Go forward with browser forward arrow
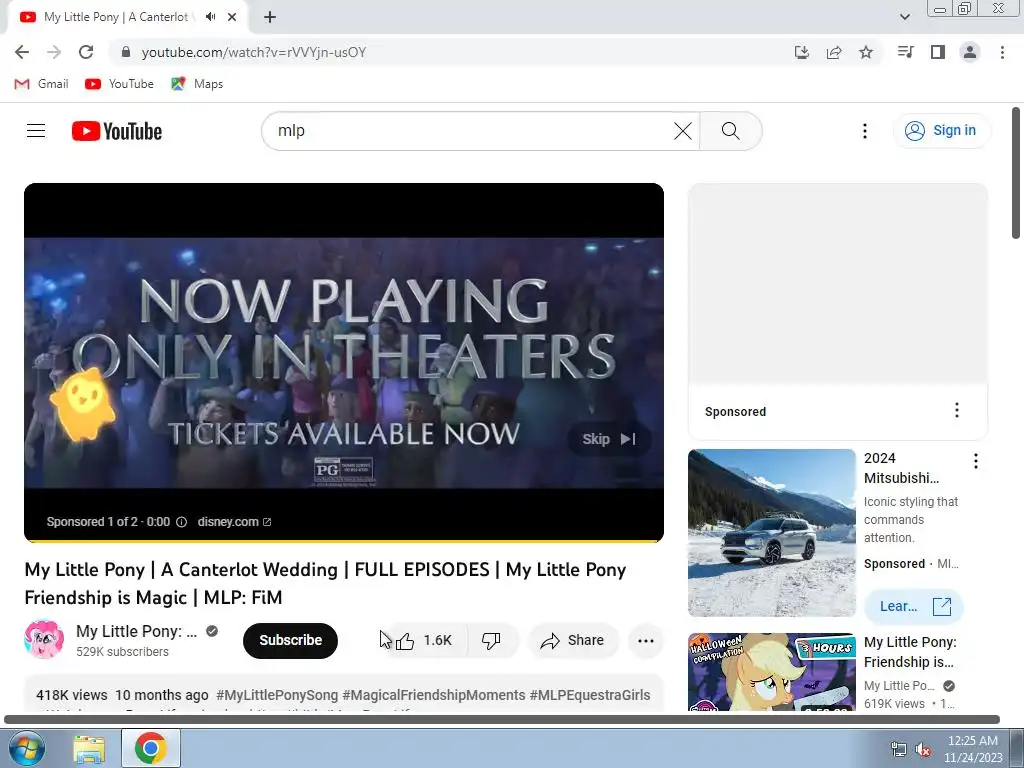The height and width of the screenshot is (768, 1024). pyautogui.click(x=54, y=52)
